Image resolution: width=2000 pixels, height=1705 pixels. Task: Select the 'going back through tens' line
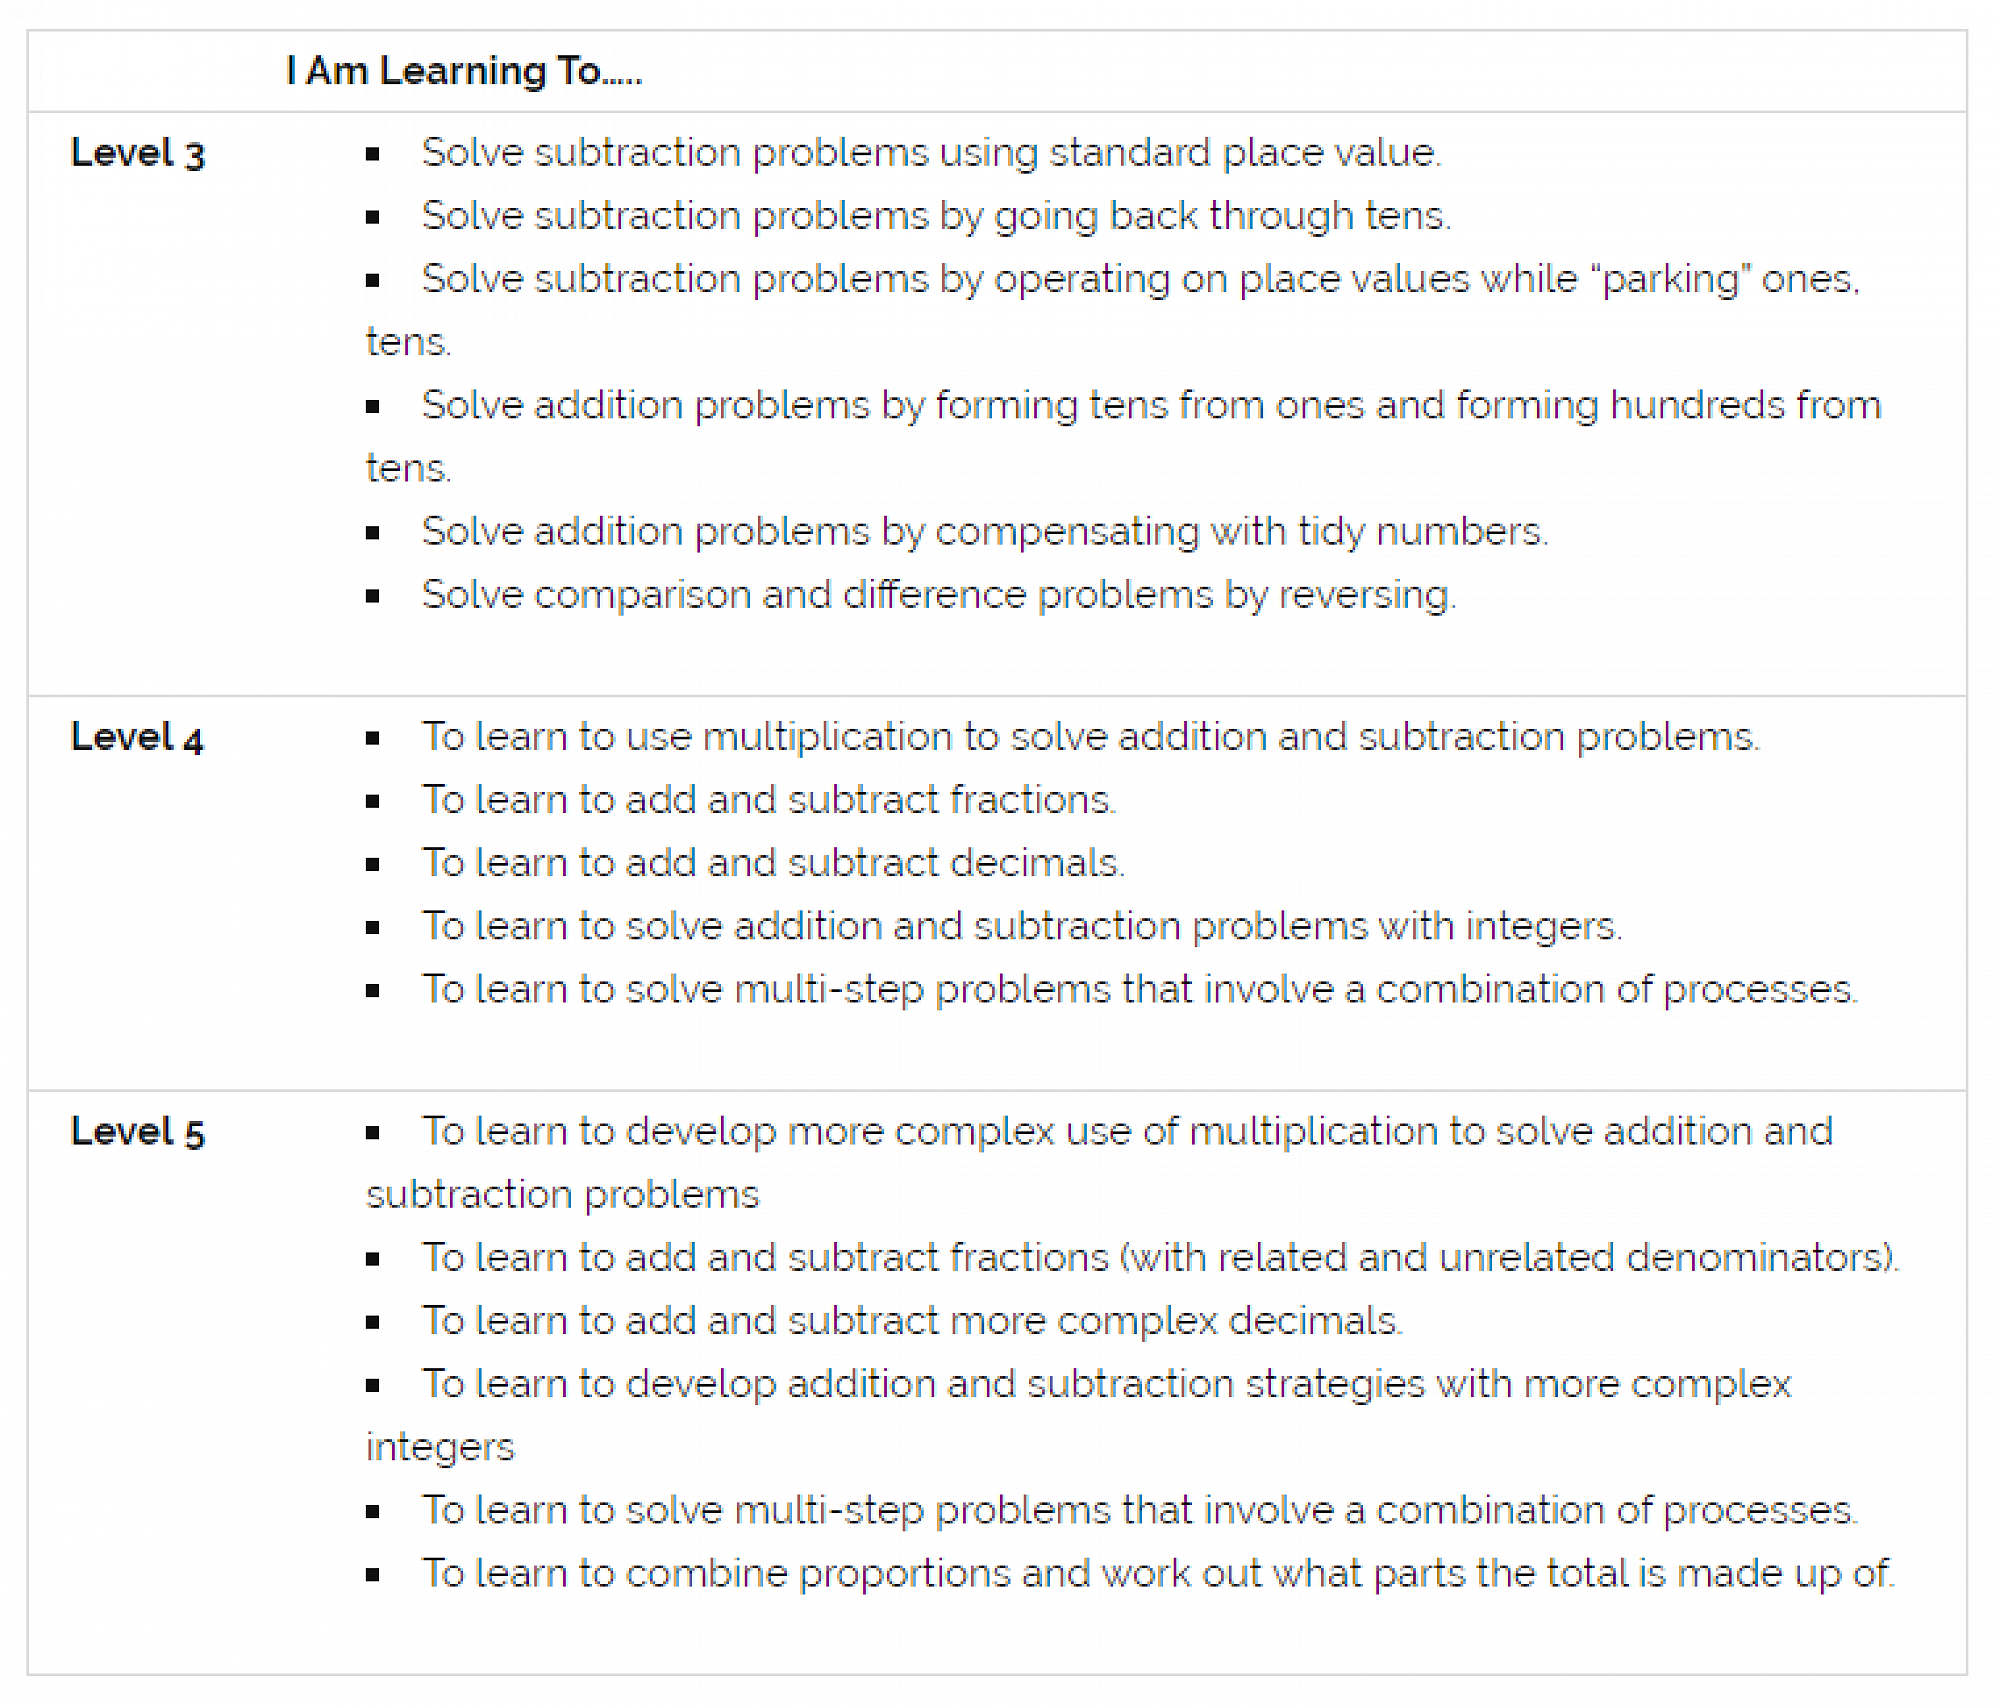935,216
